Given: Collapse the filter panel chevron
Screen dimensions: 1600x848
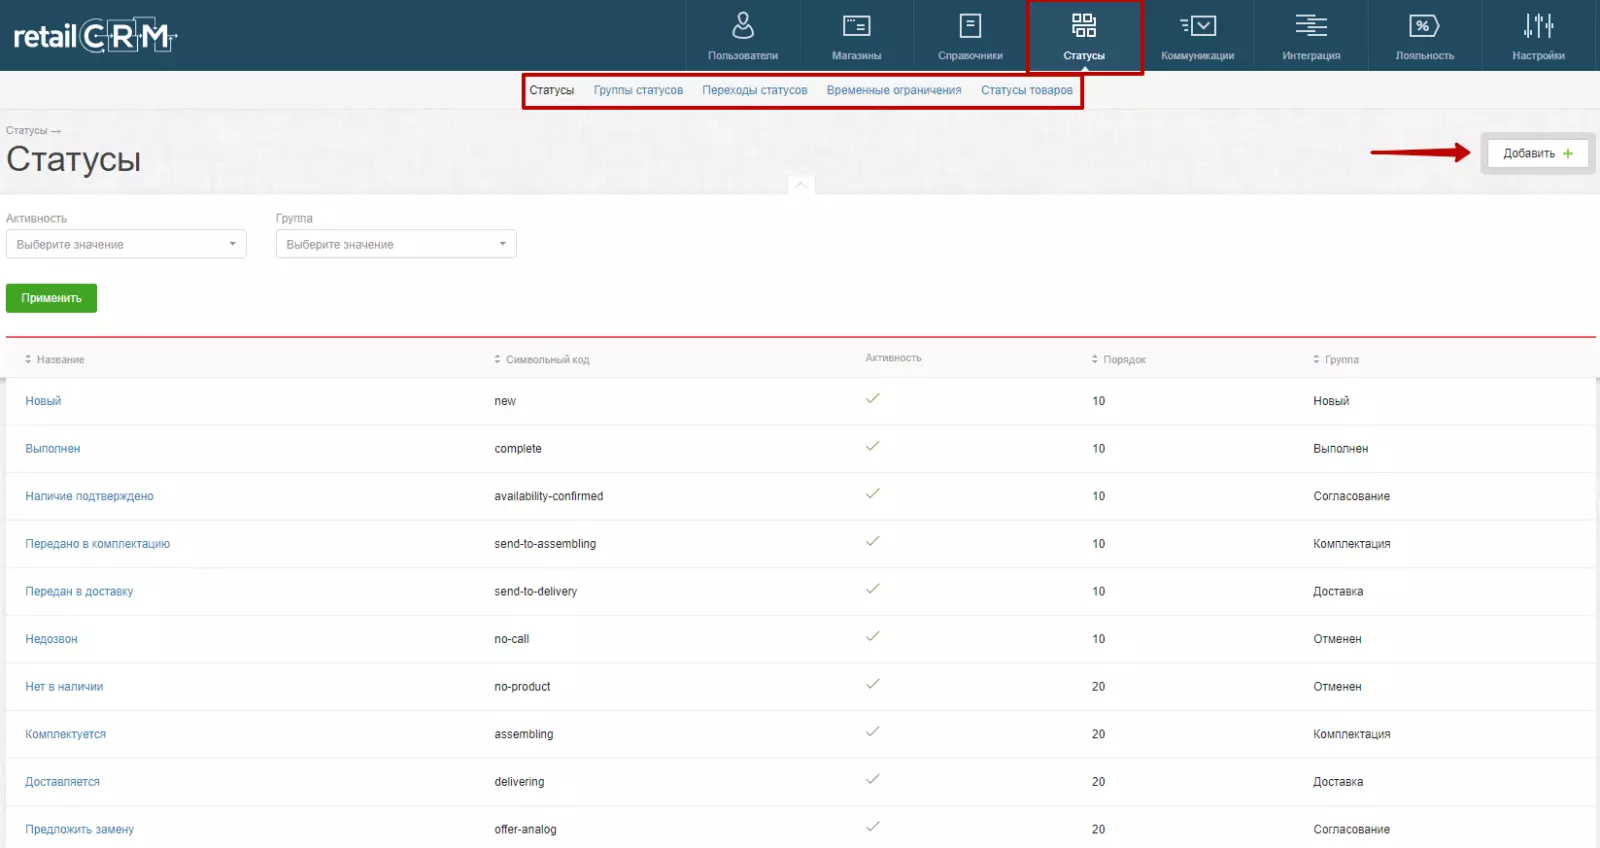Looking at the screenshot, I should 801,185.
